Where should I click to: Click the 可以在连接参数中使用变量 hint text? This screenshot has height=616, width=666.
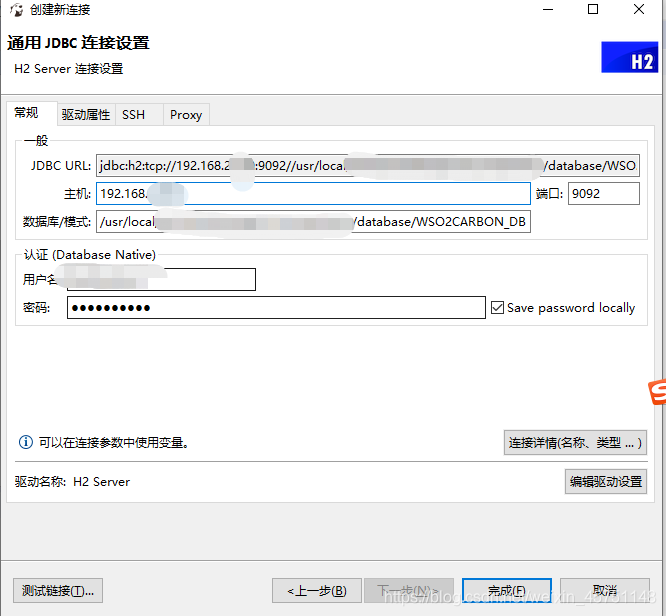click(114, 443)
